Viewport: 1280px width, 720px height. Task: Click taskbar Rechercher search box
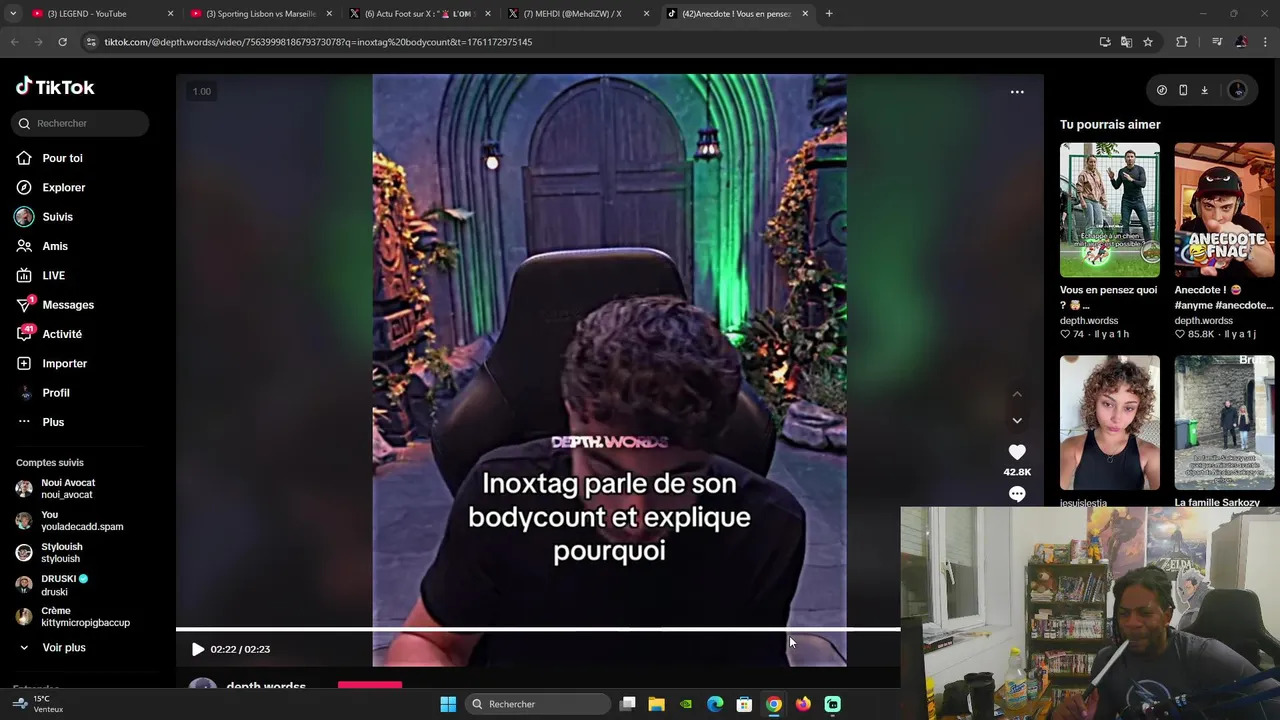coord(539,704)
